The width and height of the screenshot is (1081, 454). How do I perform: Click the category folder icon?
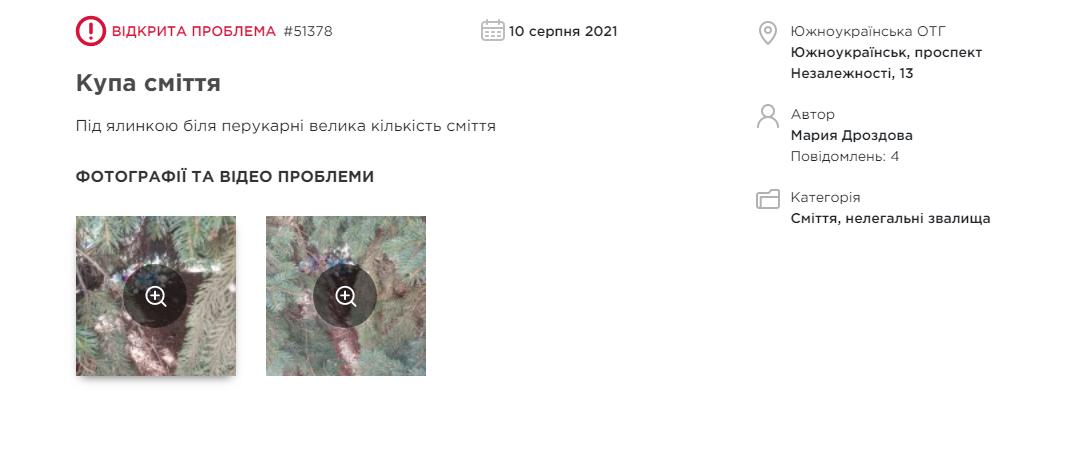(x=767, y=199)
